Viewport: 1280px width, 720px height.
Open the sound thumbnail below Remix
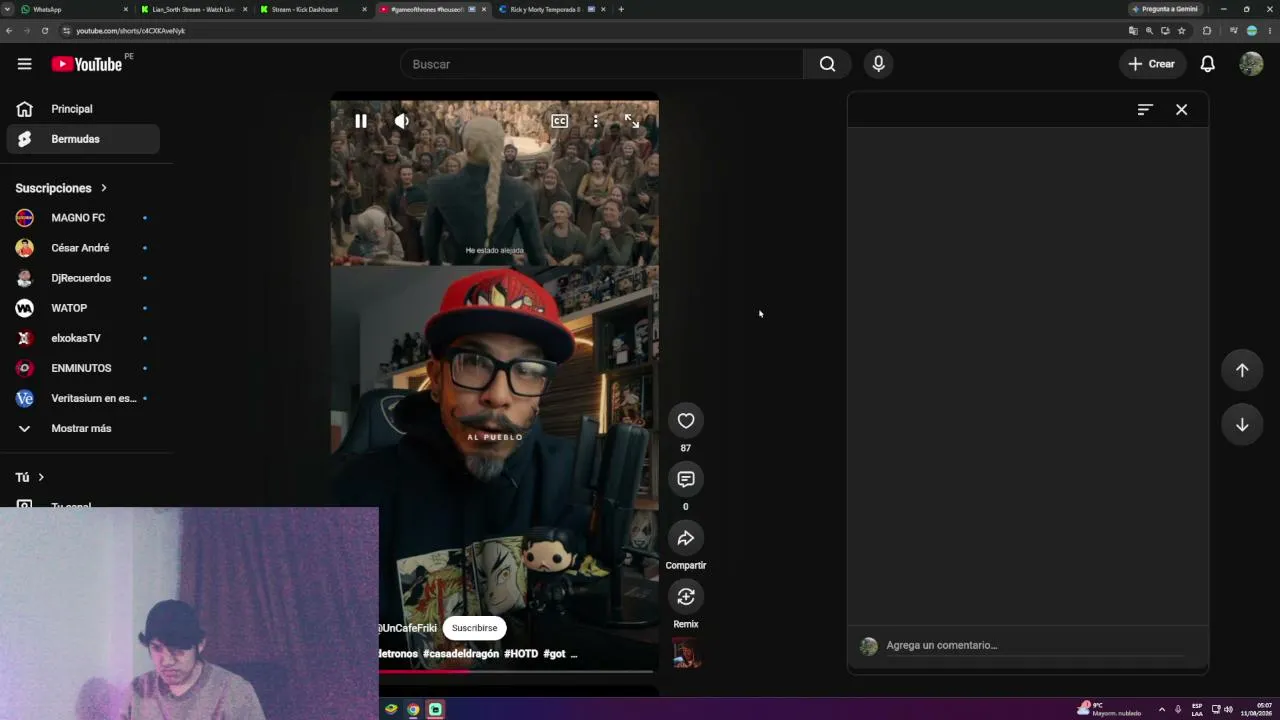coord(686,653)
